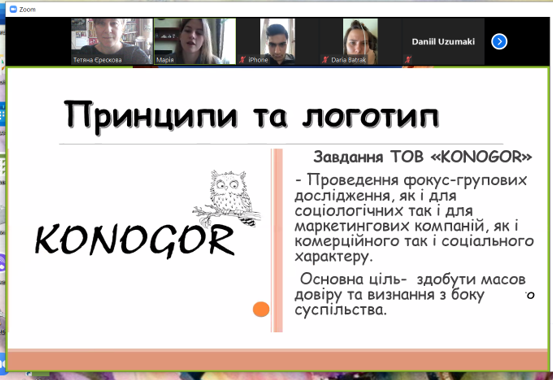
Task: Click the Zoom logo in title bar
Action: tap(13, 9)
